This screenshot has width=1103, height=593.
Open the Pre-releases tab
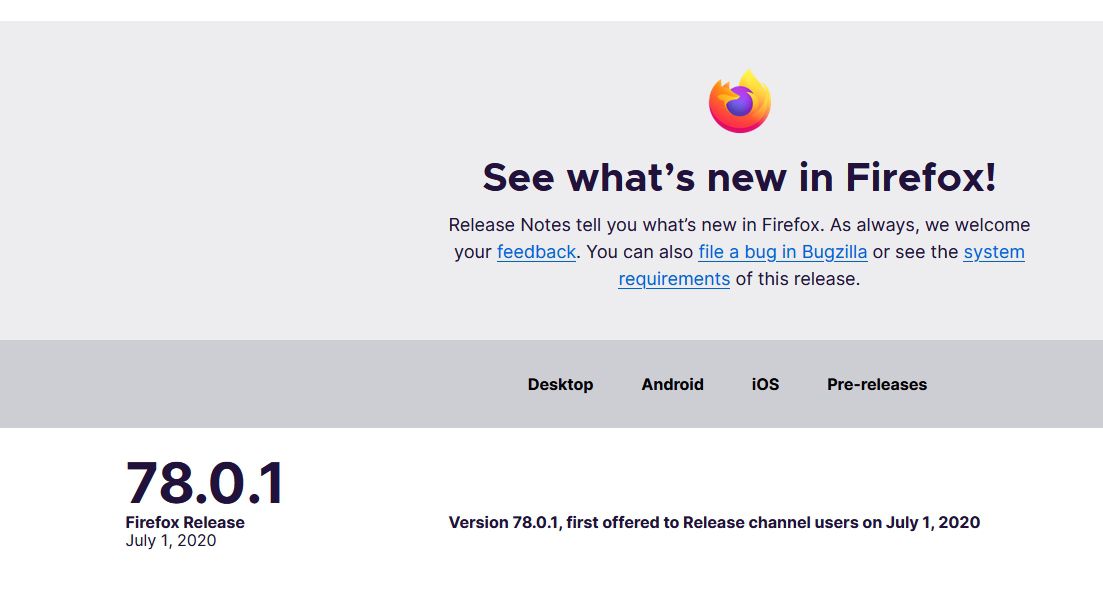pos(876,384)
